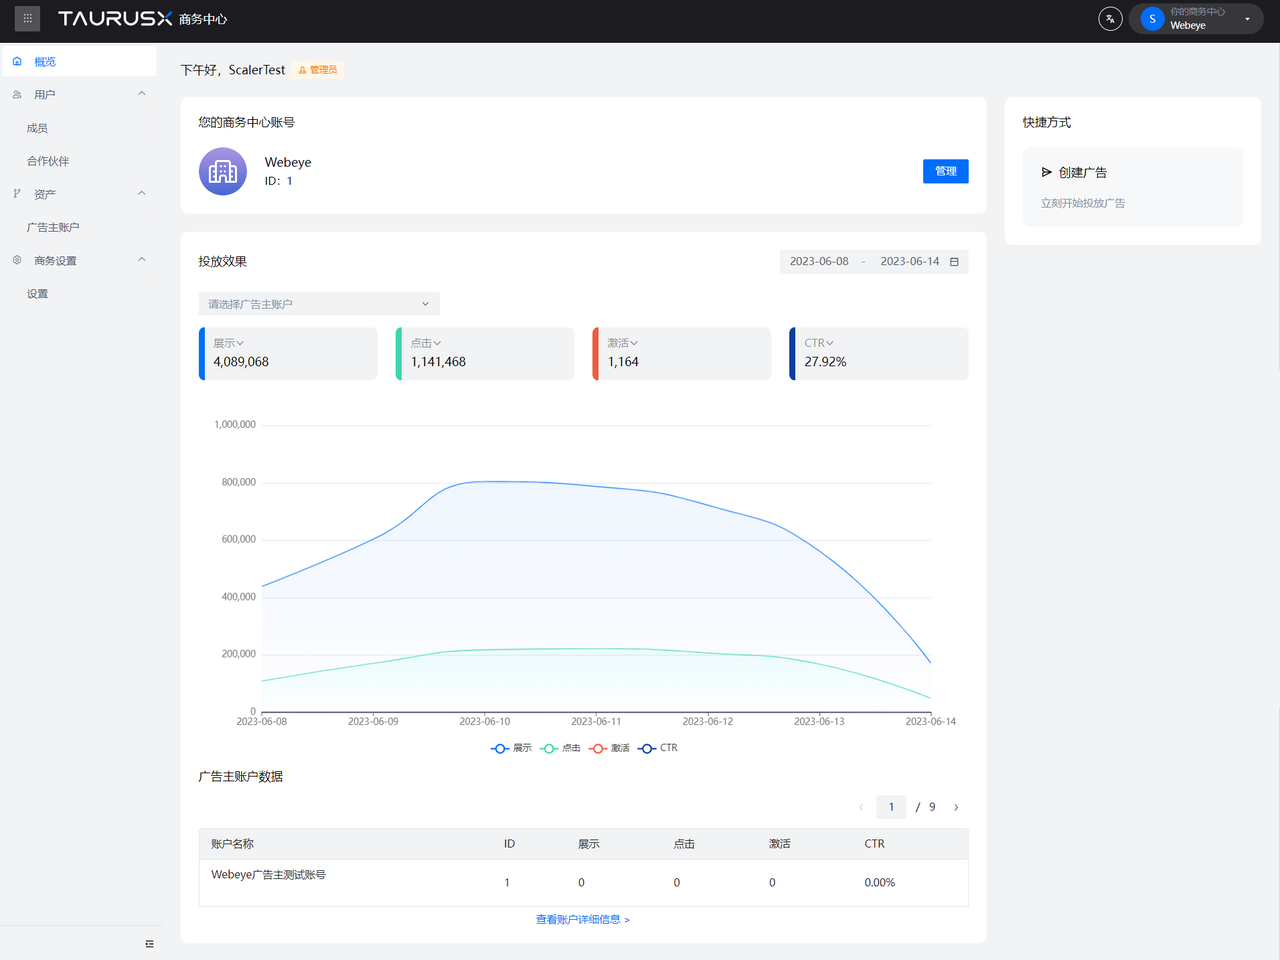1280x960 pixels.
Task: Collapse the 用户 sidebar section
Action: click(x=141, y=94)
